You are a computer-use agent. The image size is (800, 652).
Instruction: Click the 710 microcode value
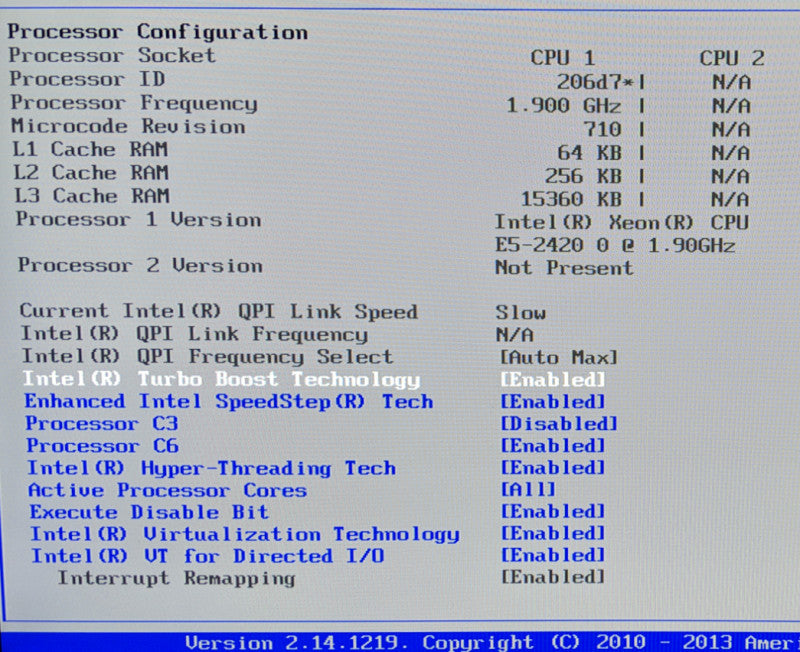pos(603,129)
